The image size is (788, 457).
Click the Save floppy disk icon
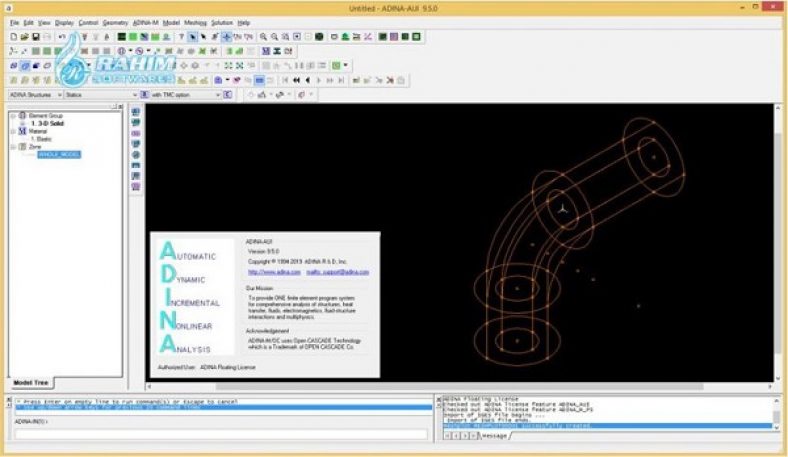click(36, 37)
